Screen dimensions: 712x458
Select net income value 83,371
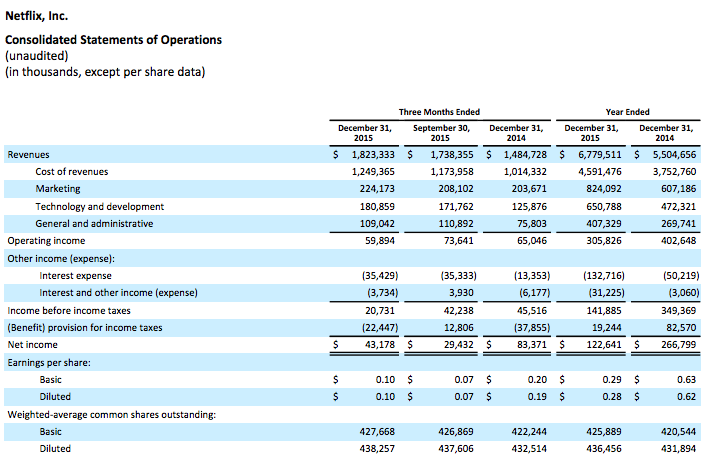(532, 345)
